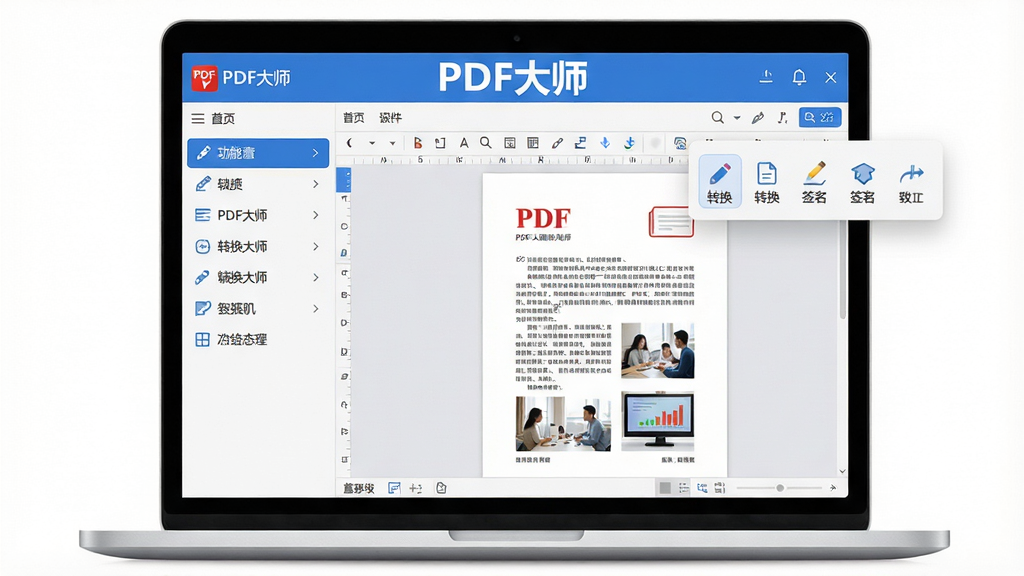Select the letter A text tool
The width and height of the screenshot is (1024, 576).
[x=463, y=142]
